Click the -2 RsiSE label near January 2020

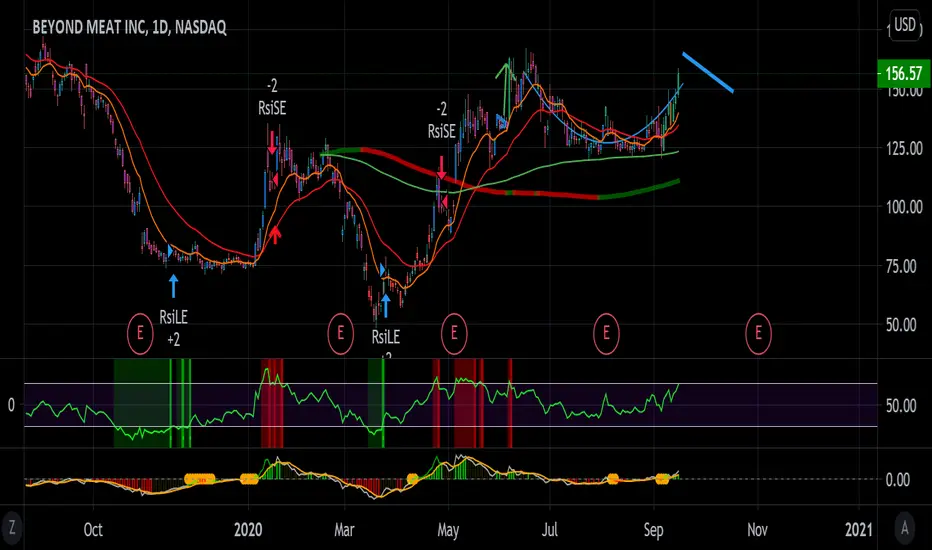(272, 97)
